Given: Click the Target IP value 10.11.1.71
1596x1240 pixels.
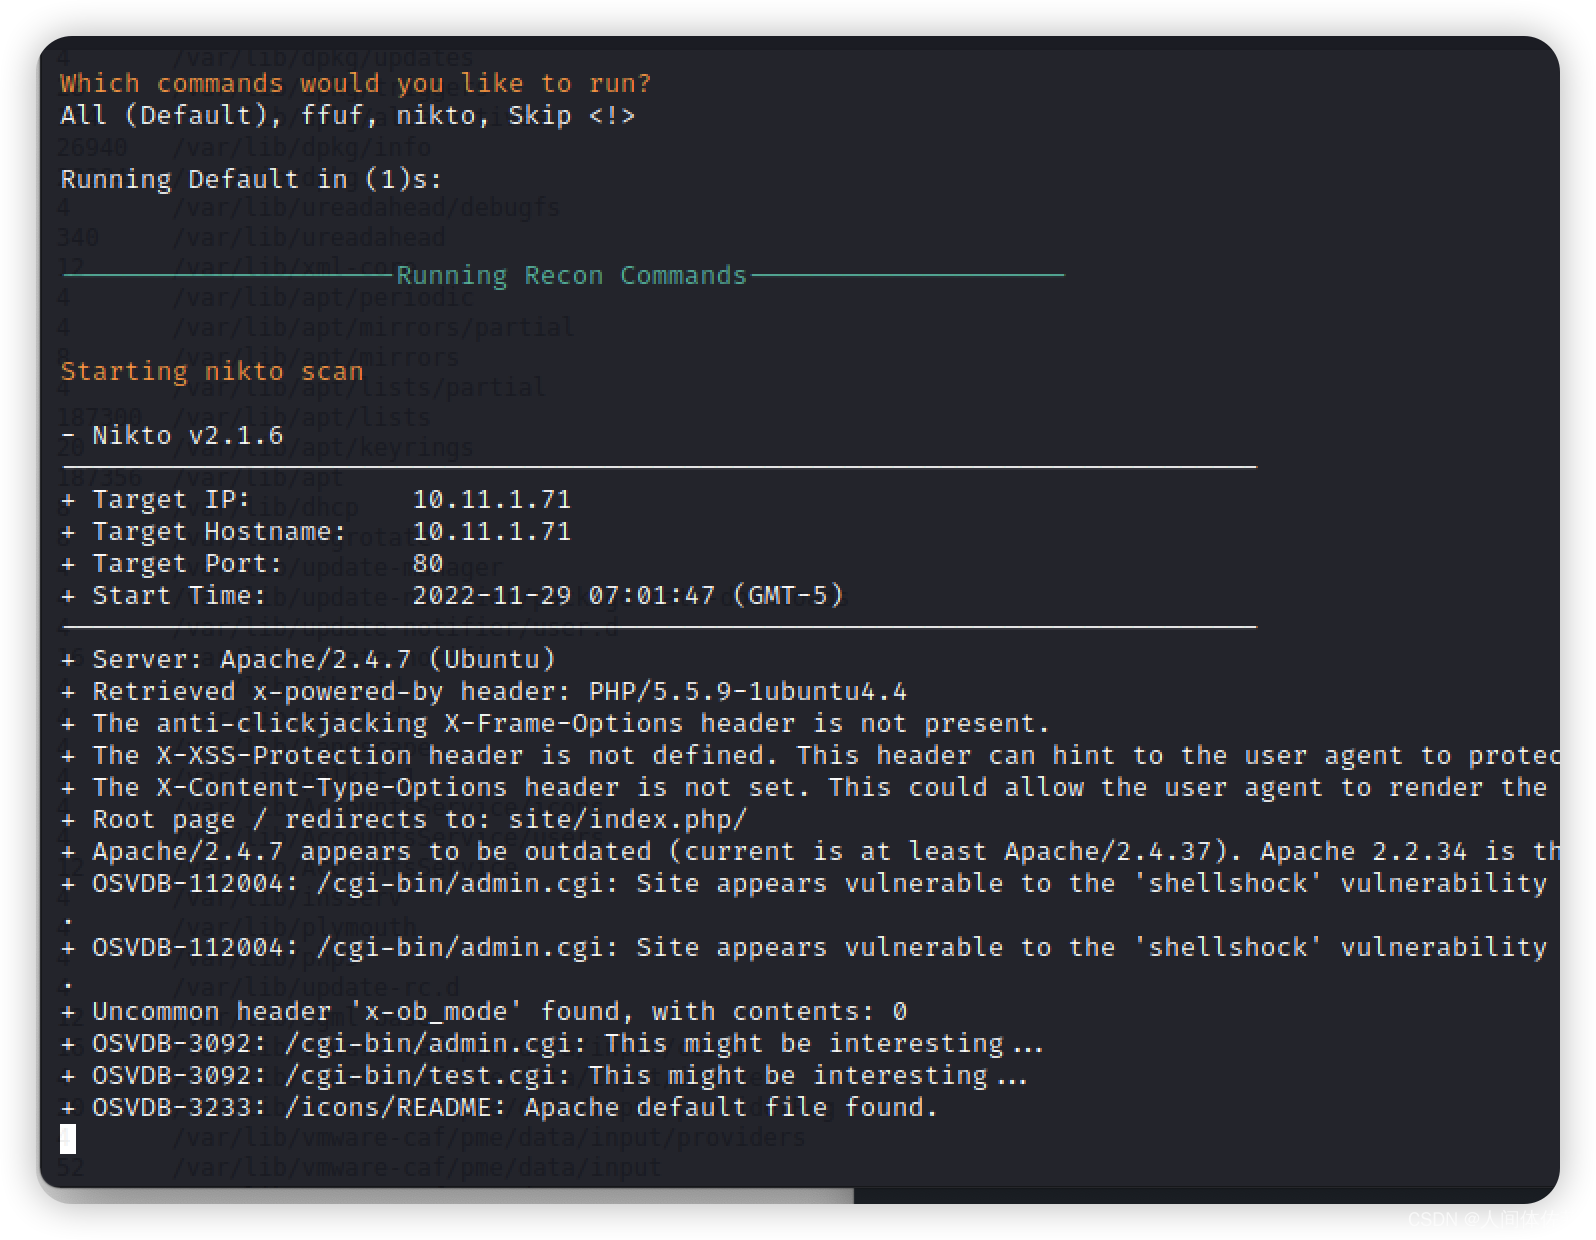Looking at the screenshot, I should (x=492, y=499).
